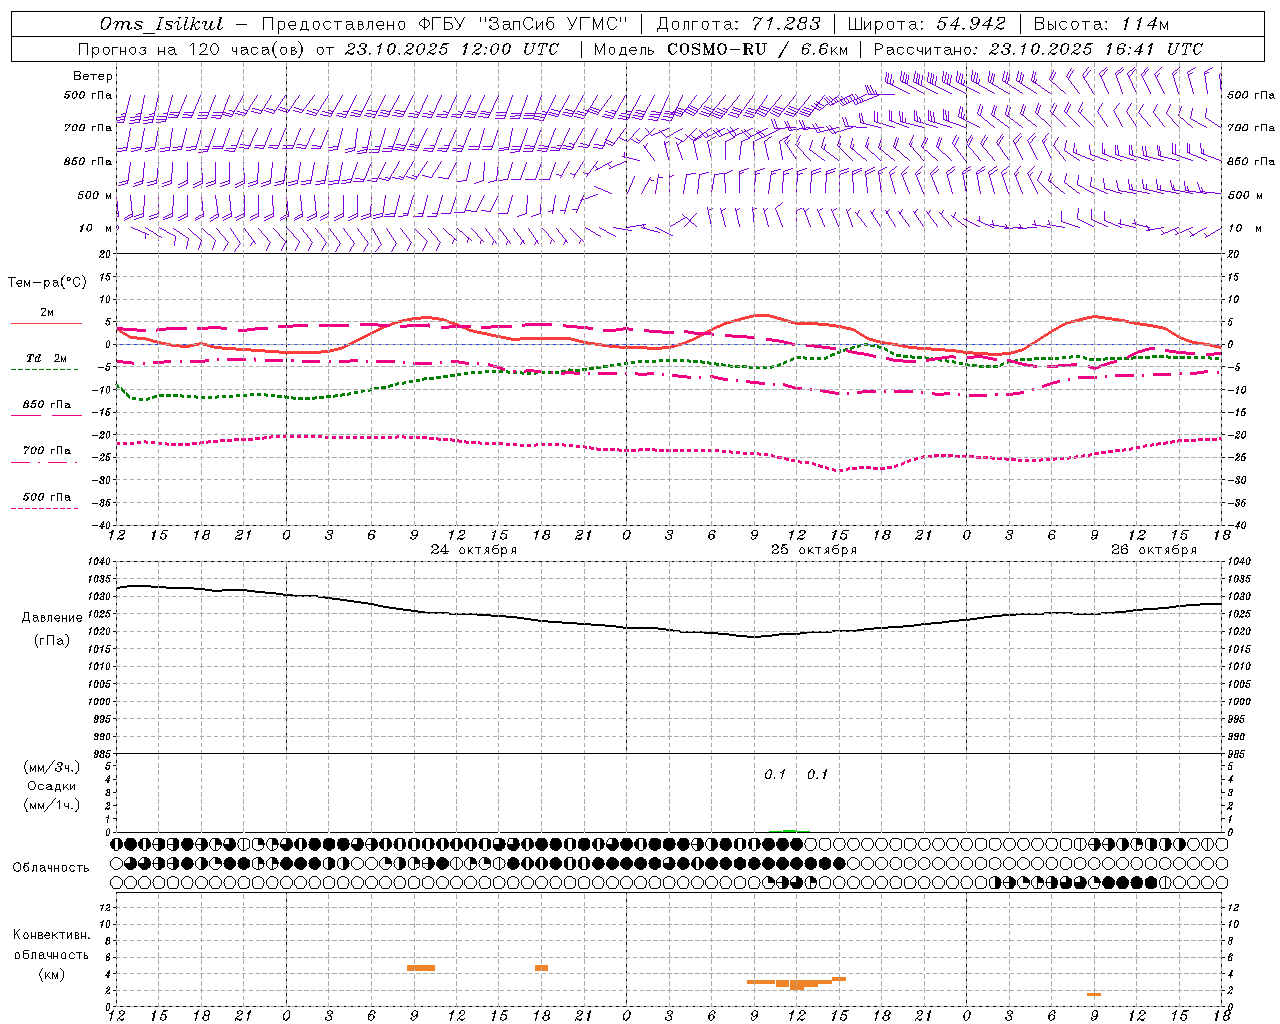
Task: Click the 25 октября date label
Action: click(814, 550)
